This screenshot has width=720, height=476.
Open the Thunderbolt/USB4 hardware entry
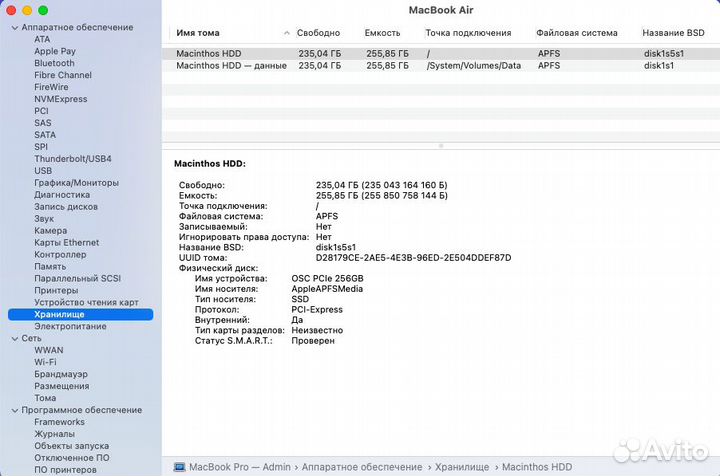coord(73,159)
